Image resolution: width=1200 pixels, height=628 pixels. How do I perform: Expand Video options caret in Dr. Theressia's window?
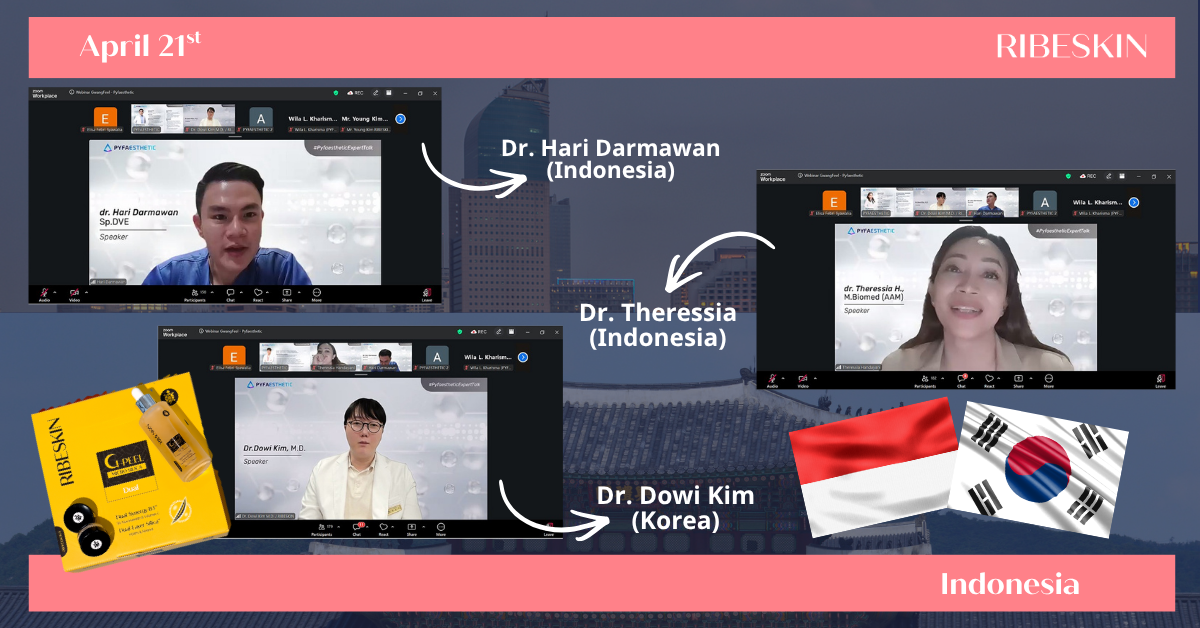(814, 378)
